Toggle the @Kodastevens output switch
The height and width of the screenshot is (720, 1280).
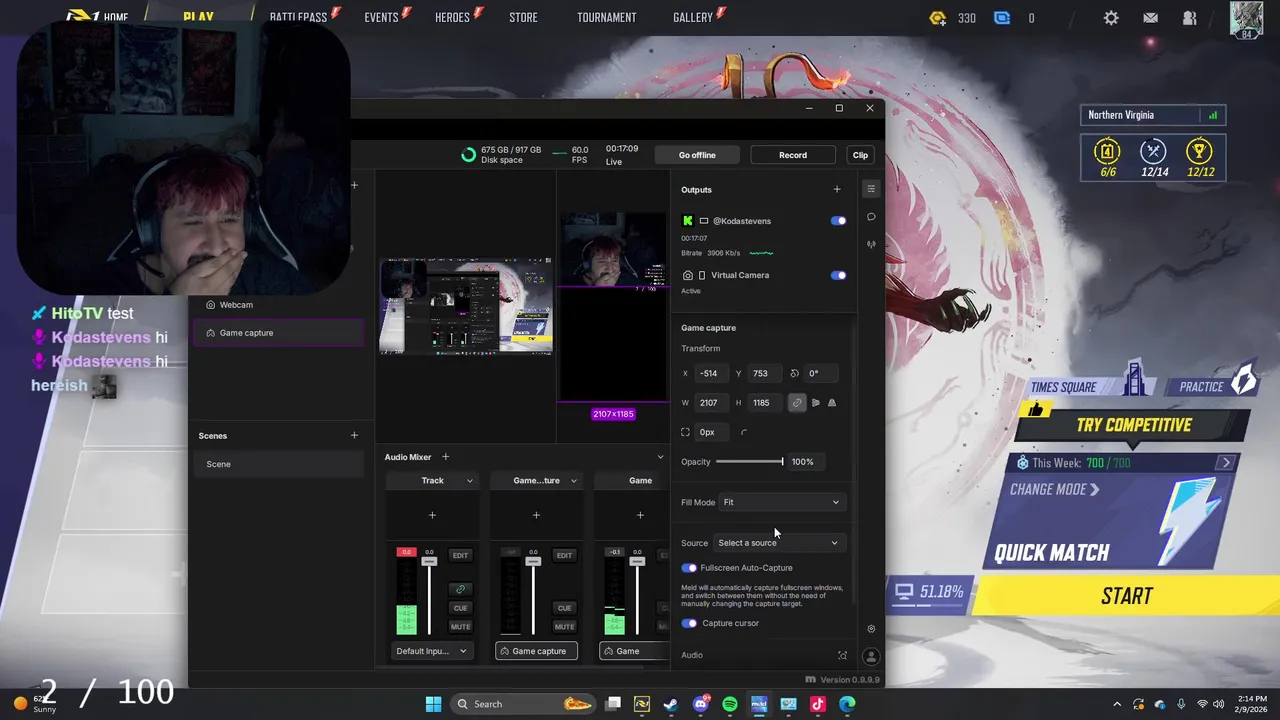coord(838,221)
